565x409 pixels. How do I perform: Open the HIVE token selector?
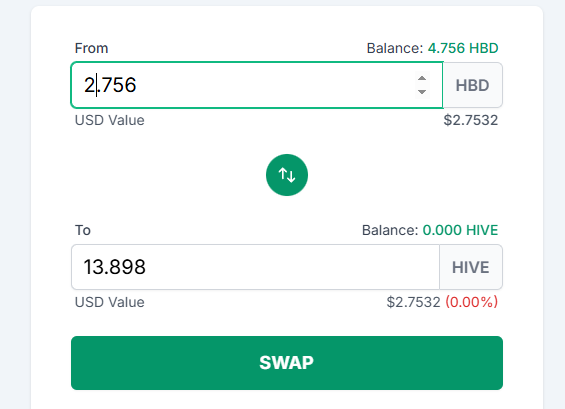click(x=471, y=267)
